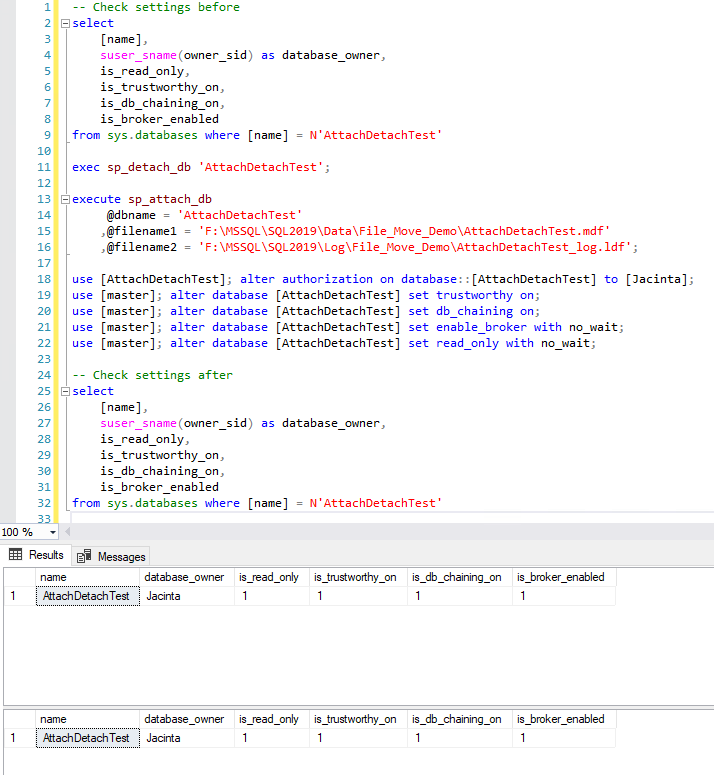Click [Jacinta] on line 18
Screen dimensions: 714x775
[x=656, y=279]
